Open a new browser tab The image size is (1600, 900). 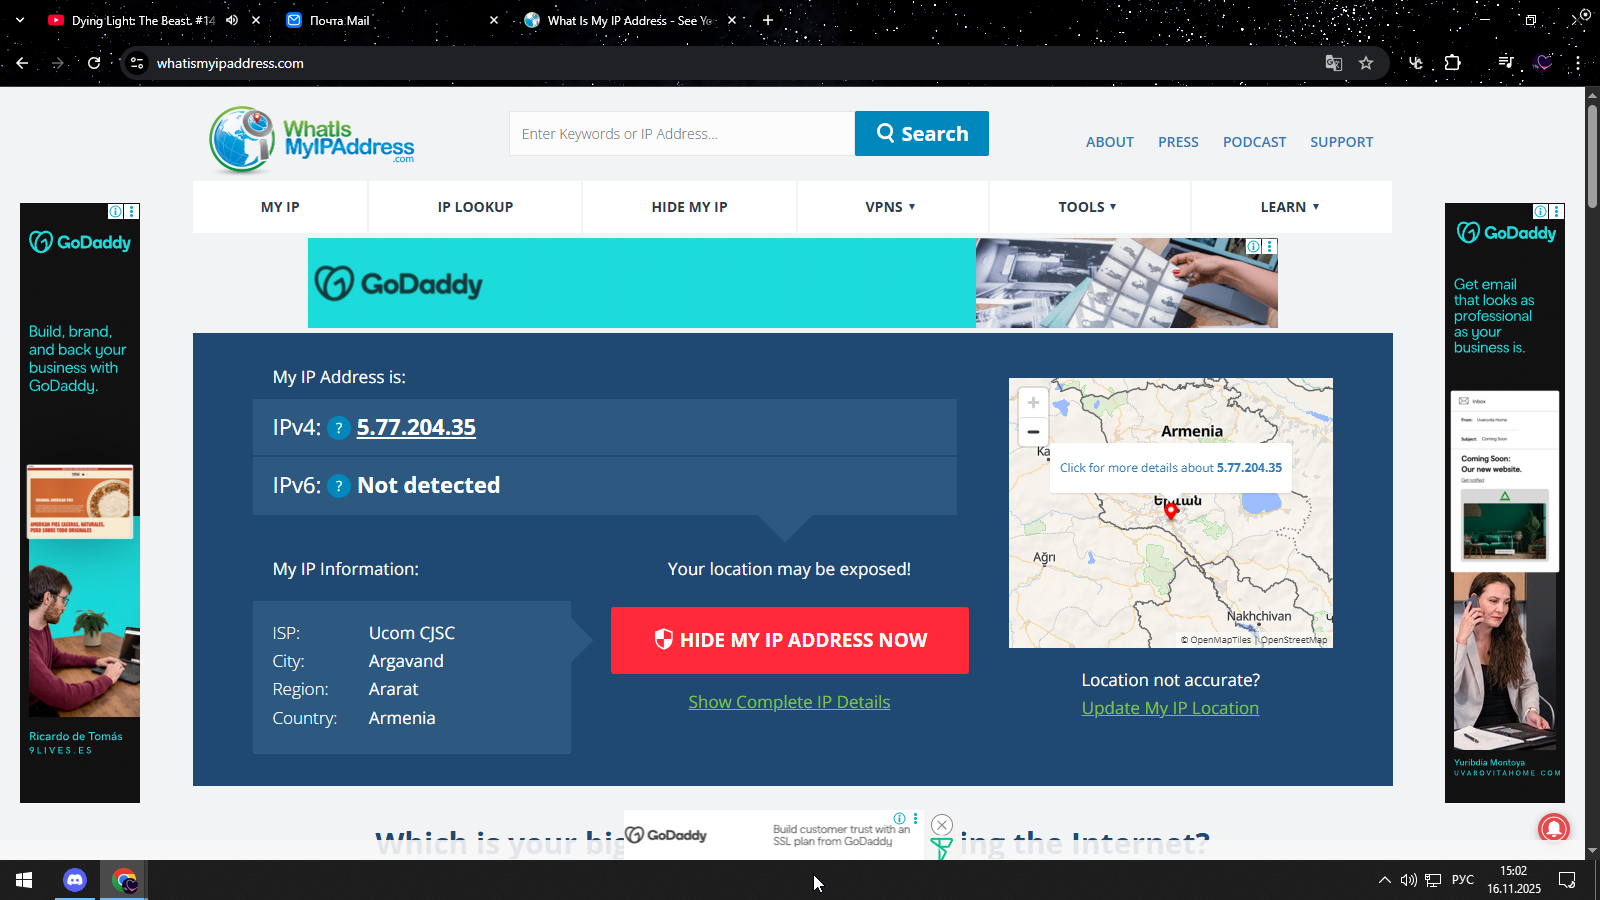768,20
